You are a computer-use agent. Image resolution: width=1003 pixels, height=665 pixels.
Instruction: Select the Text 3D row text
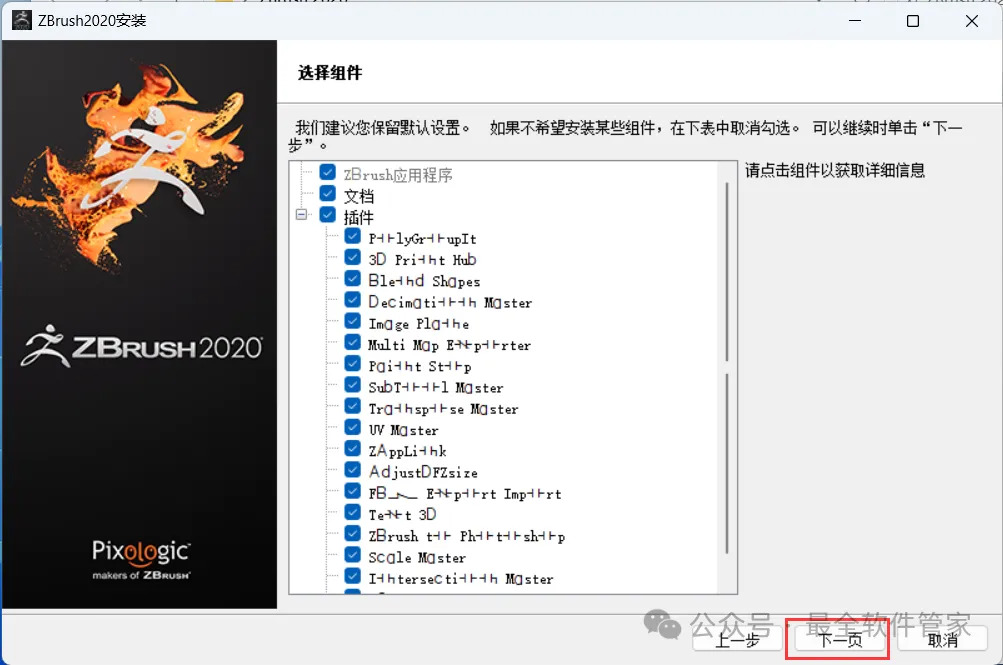tap(402, 515)
